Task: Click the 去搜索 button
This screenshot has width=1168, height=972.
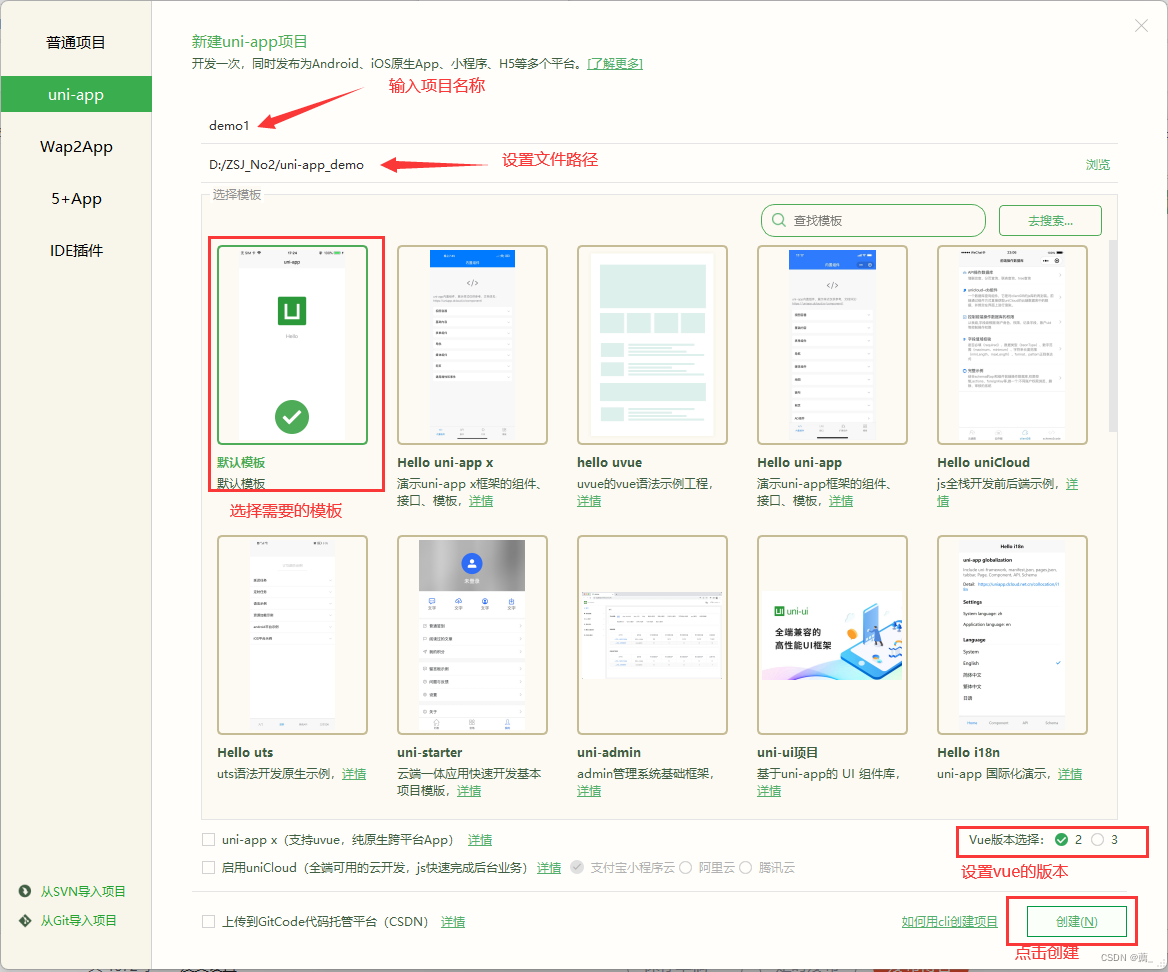Action: click(x=1049, y=220)
